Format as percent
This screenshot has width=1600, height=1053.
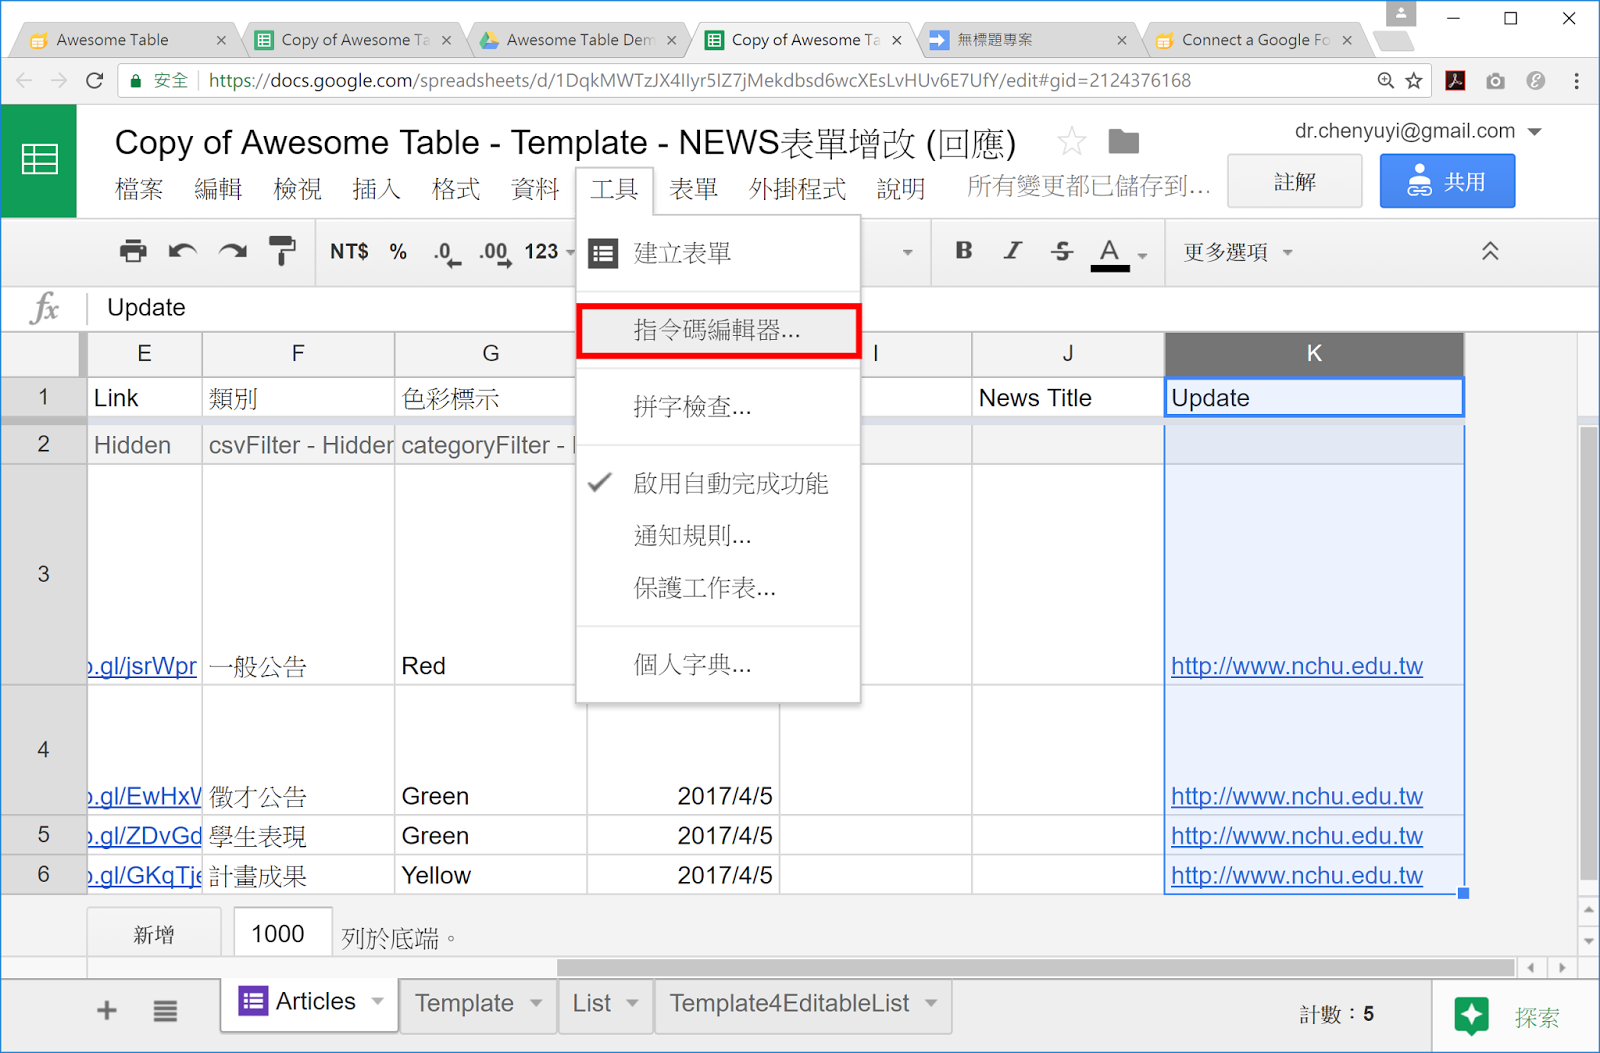click(x=398, y=252)
